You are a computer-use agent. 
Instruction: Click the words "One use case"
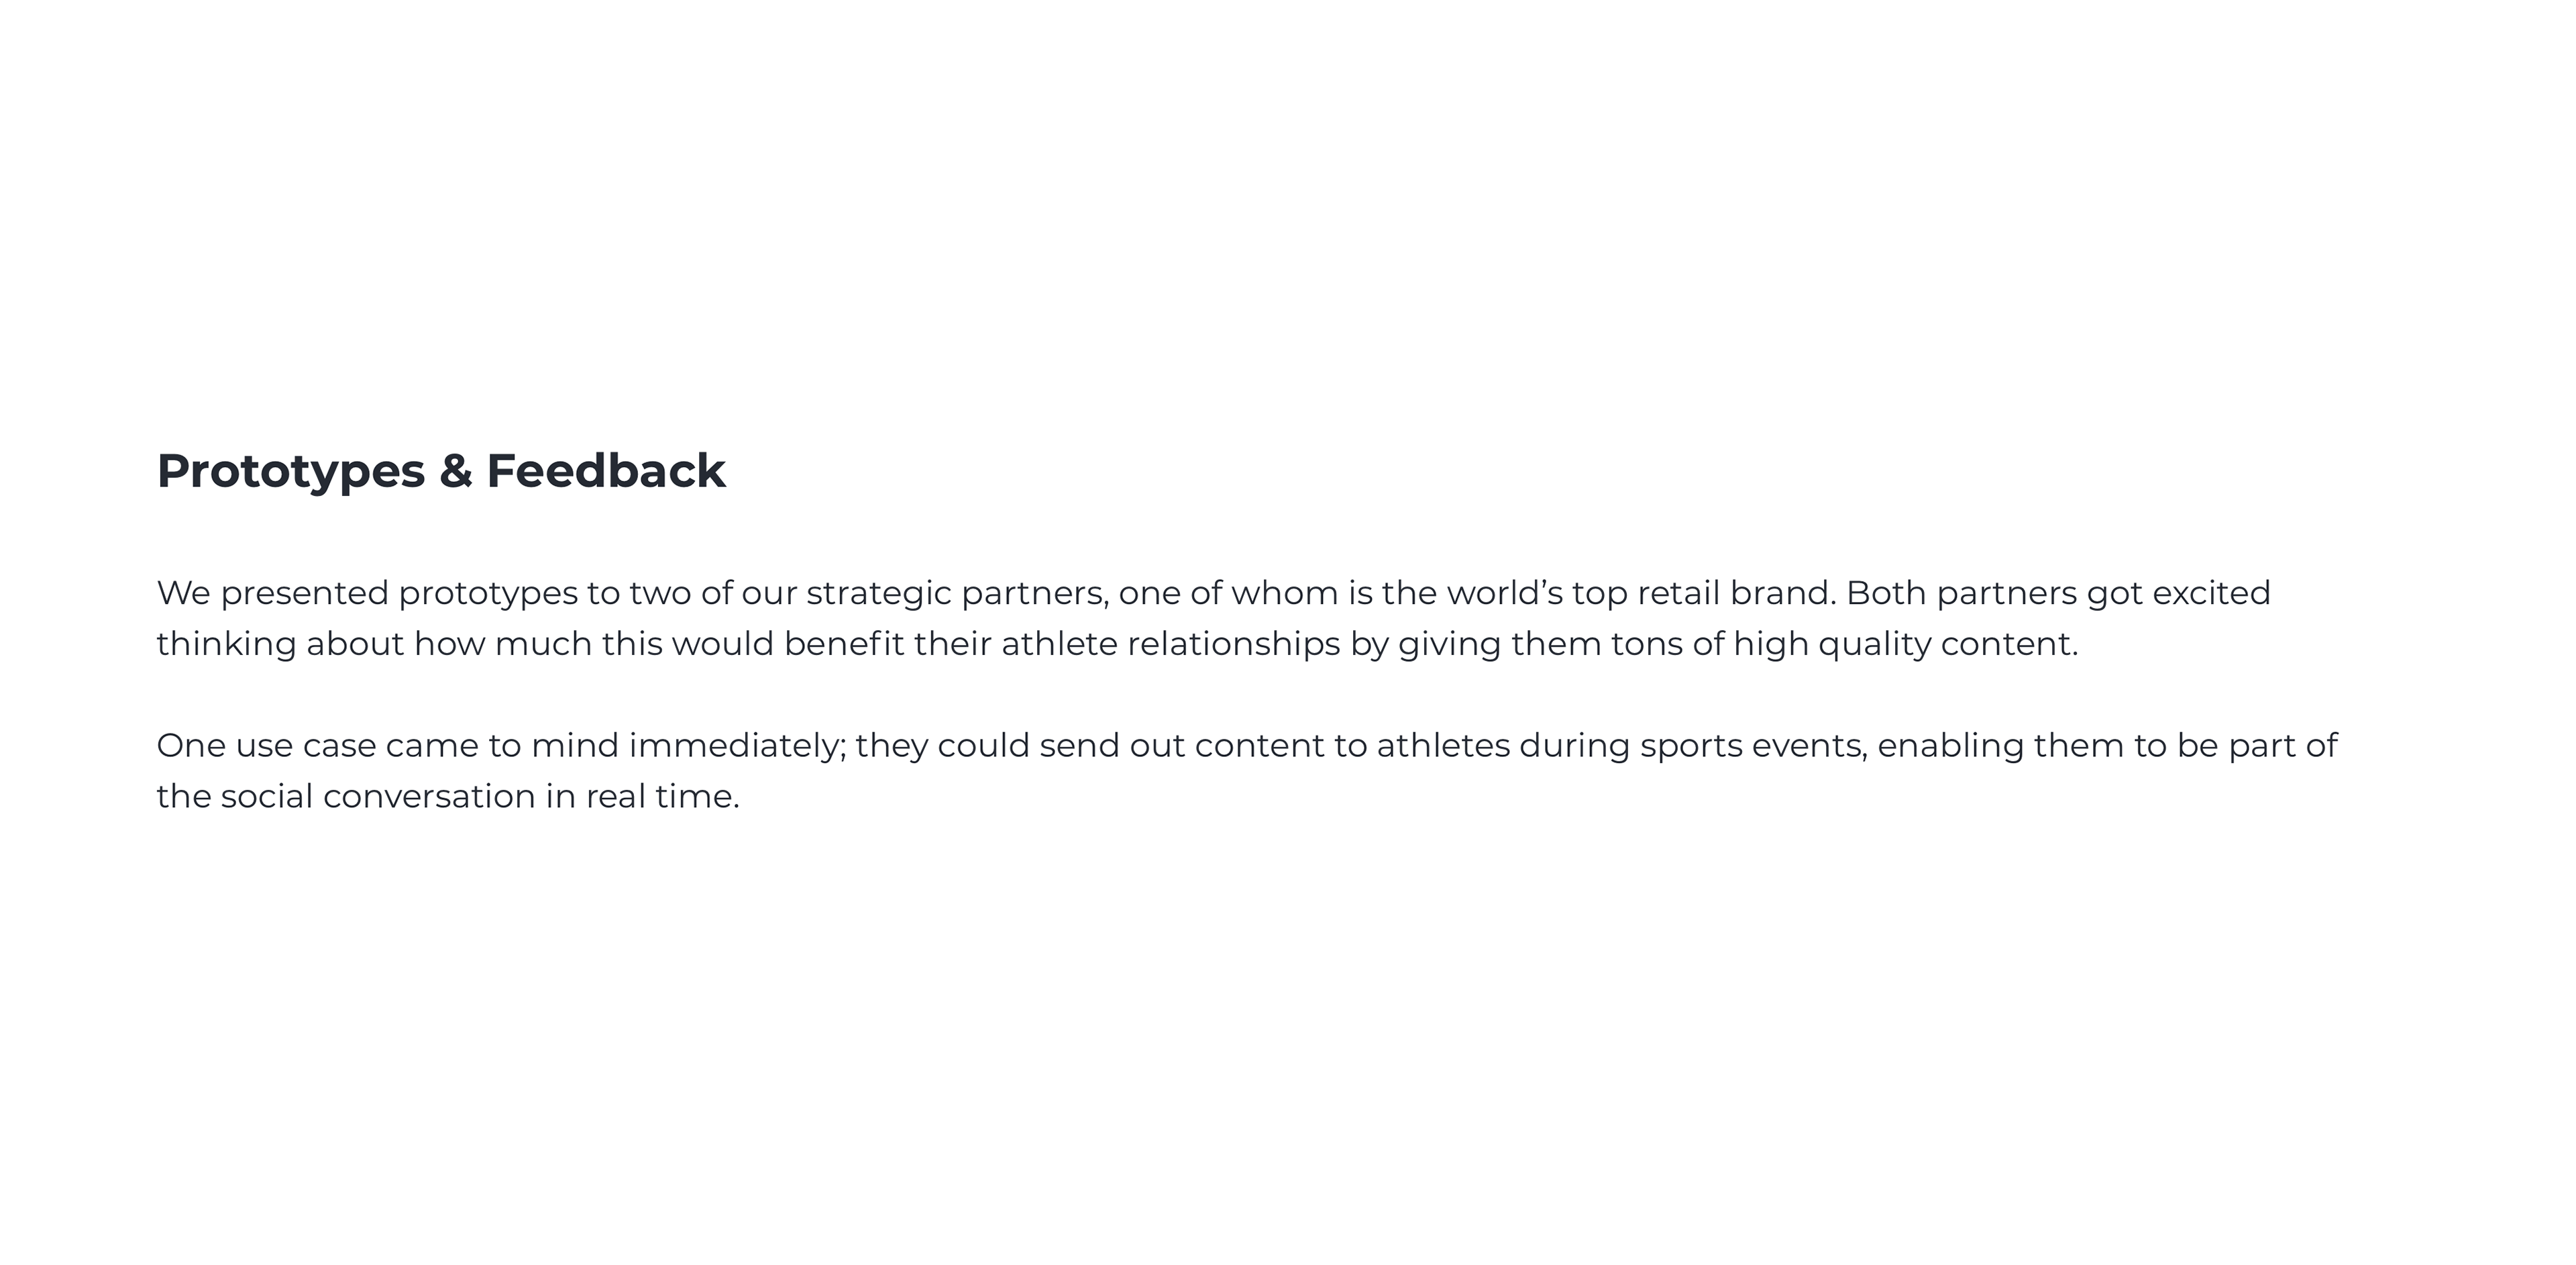266,746
